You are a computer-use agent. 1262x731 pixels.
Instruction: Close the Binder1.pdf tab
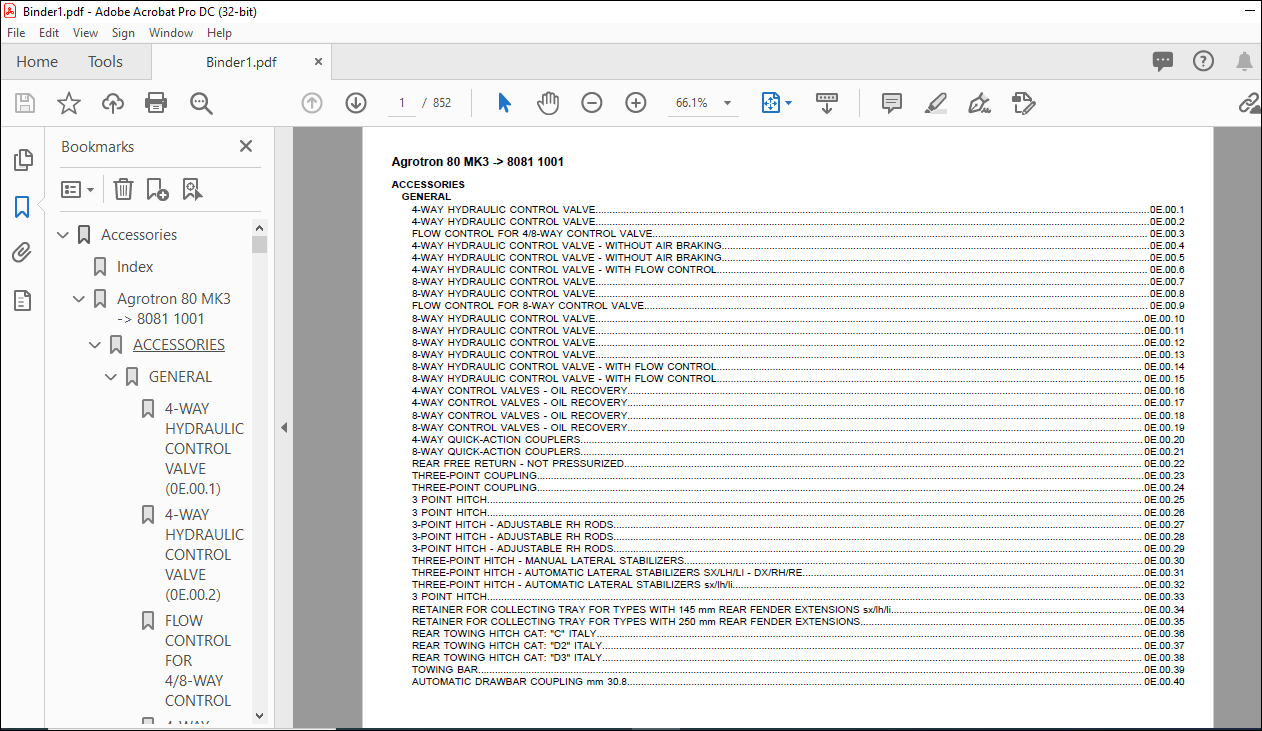pos(319,62)
